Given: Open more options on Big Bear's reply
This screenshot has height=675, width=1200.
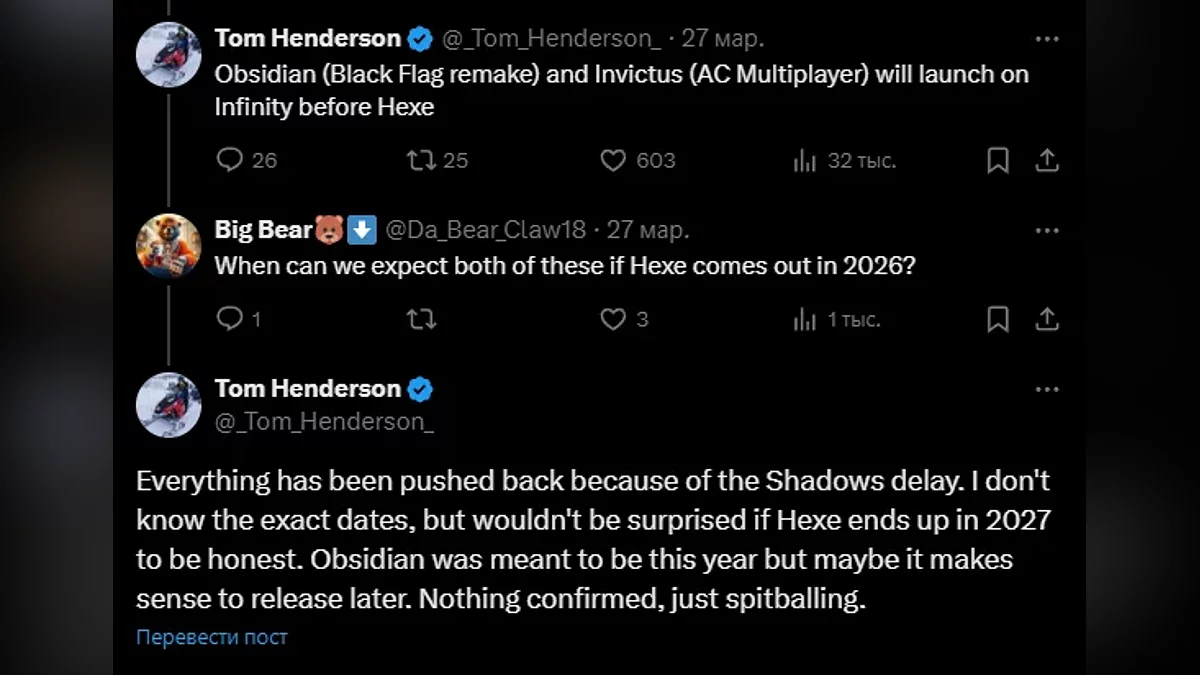Looking at the screenshot, I should pos(1046,230).
